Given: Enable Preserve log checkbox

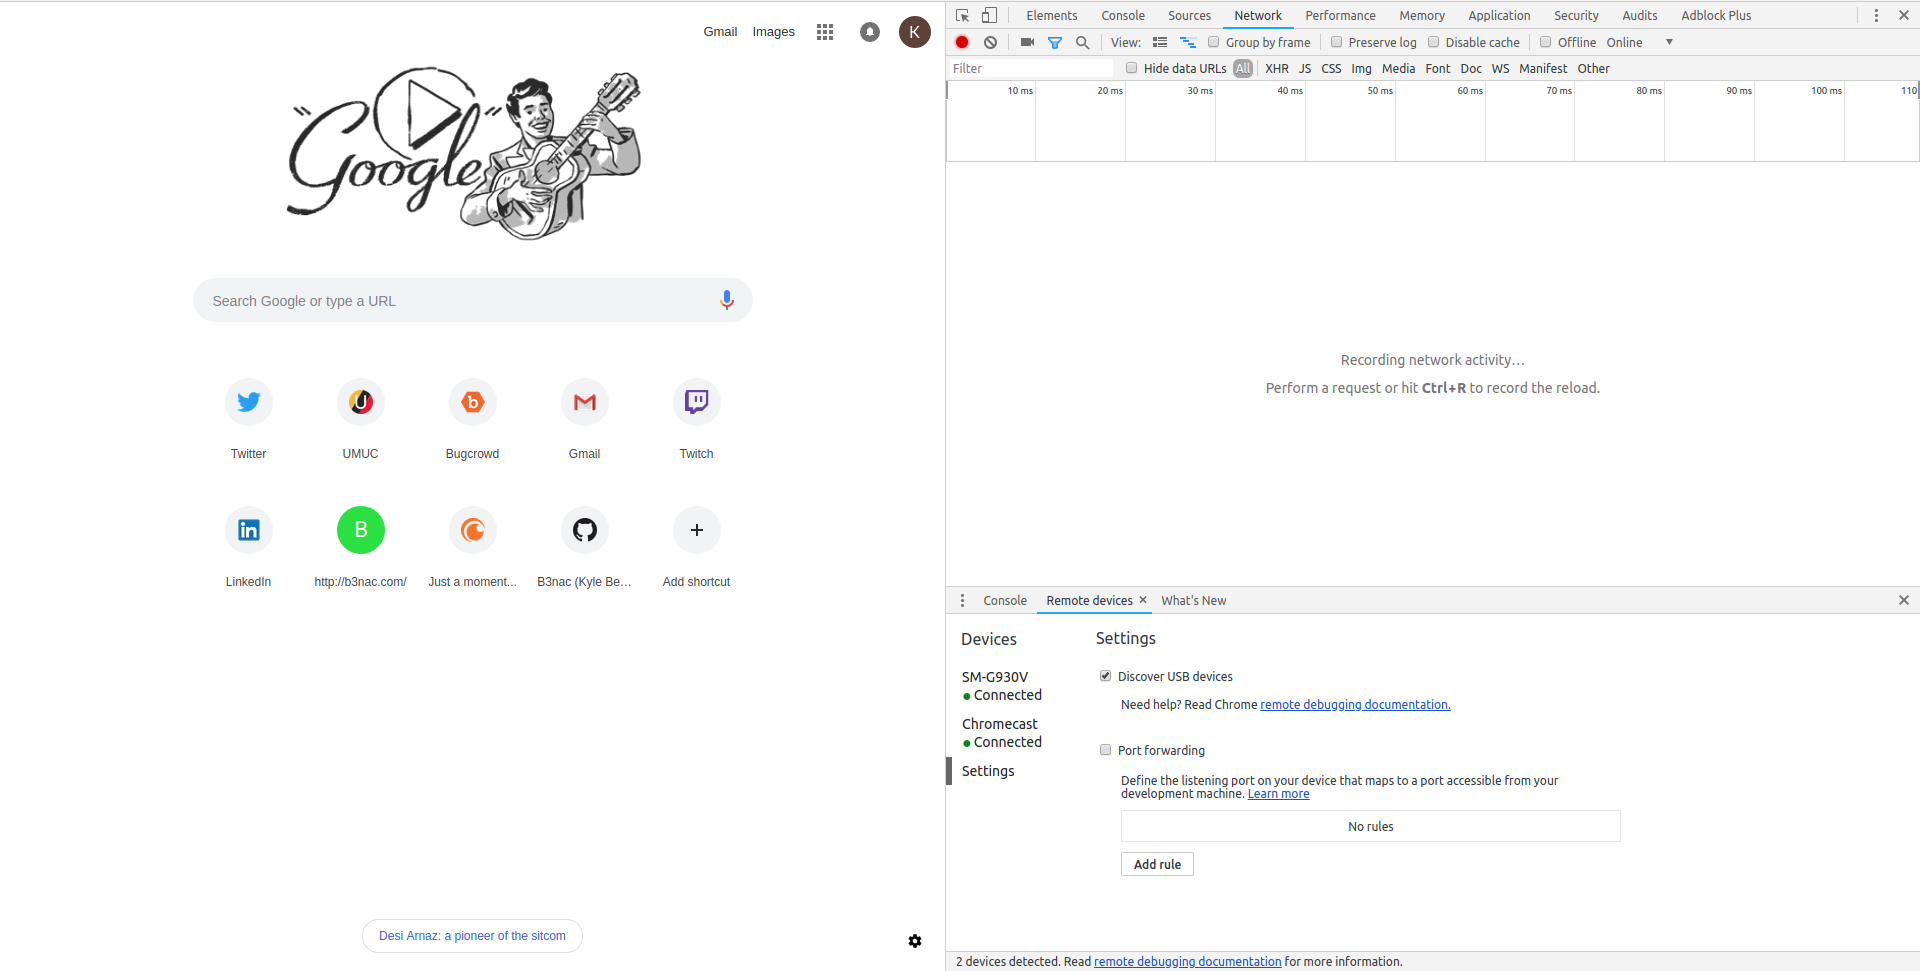Looking at the screenshot, I should click(1336, 42).
